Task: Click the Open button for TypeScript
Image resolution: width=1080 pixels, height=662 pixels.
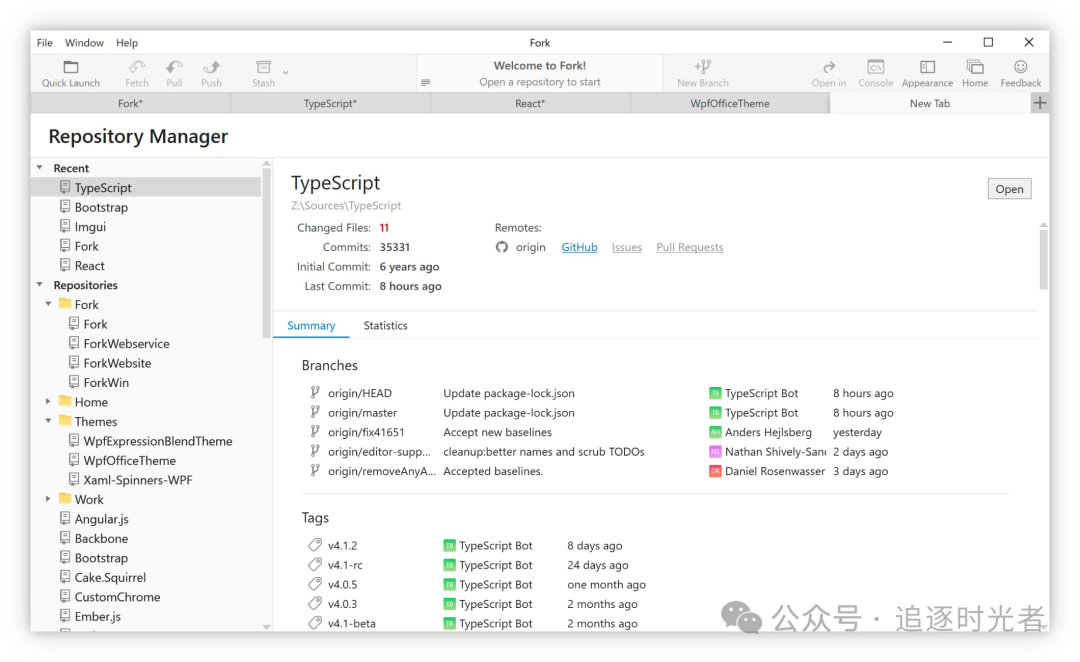Action: [1009, 189]
